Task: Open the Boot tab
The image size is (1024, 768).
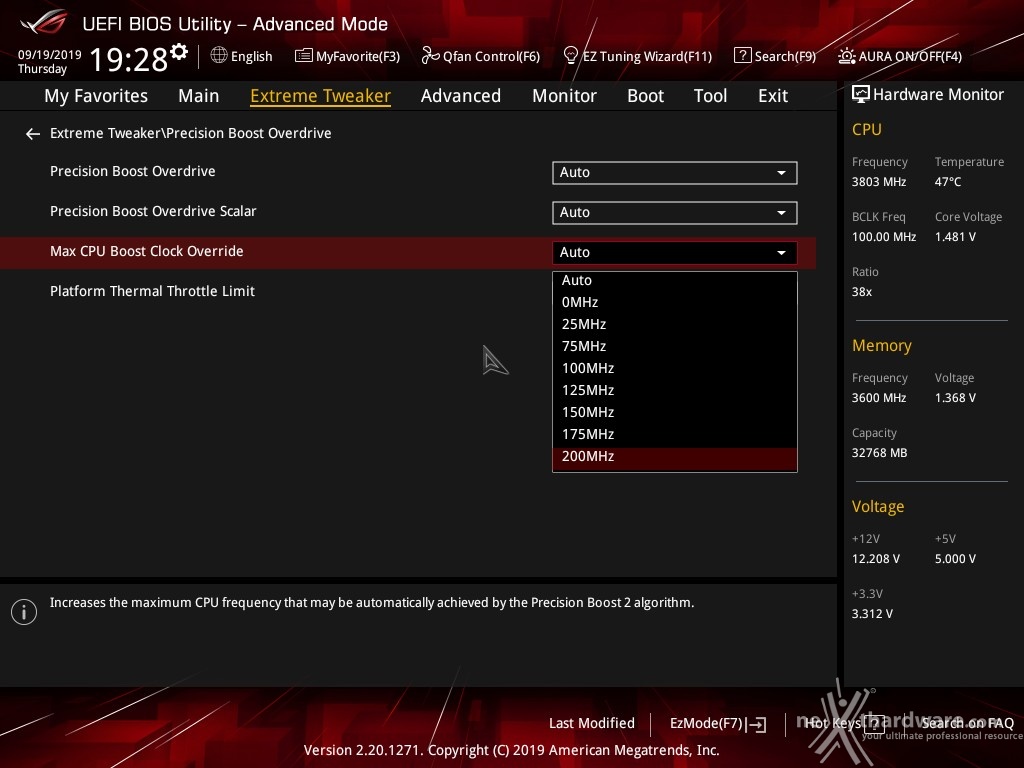Action: pyautogui.click(x=645, y=96)
